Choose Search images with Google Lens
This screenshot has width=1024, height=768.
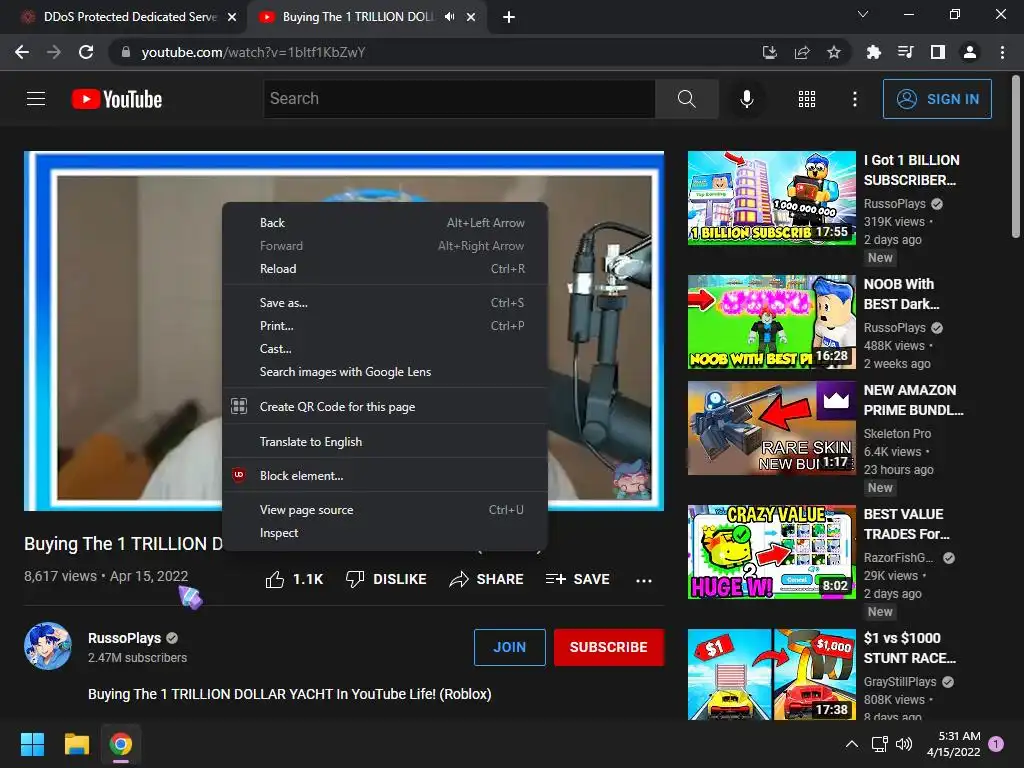click(385, 372)
